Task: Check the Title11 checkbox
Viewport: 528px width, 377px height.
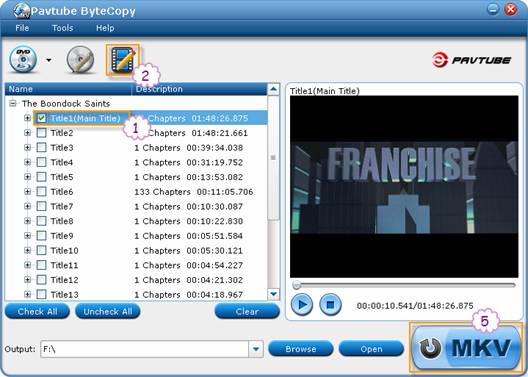Action: click(x=41, y=265)
